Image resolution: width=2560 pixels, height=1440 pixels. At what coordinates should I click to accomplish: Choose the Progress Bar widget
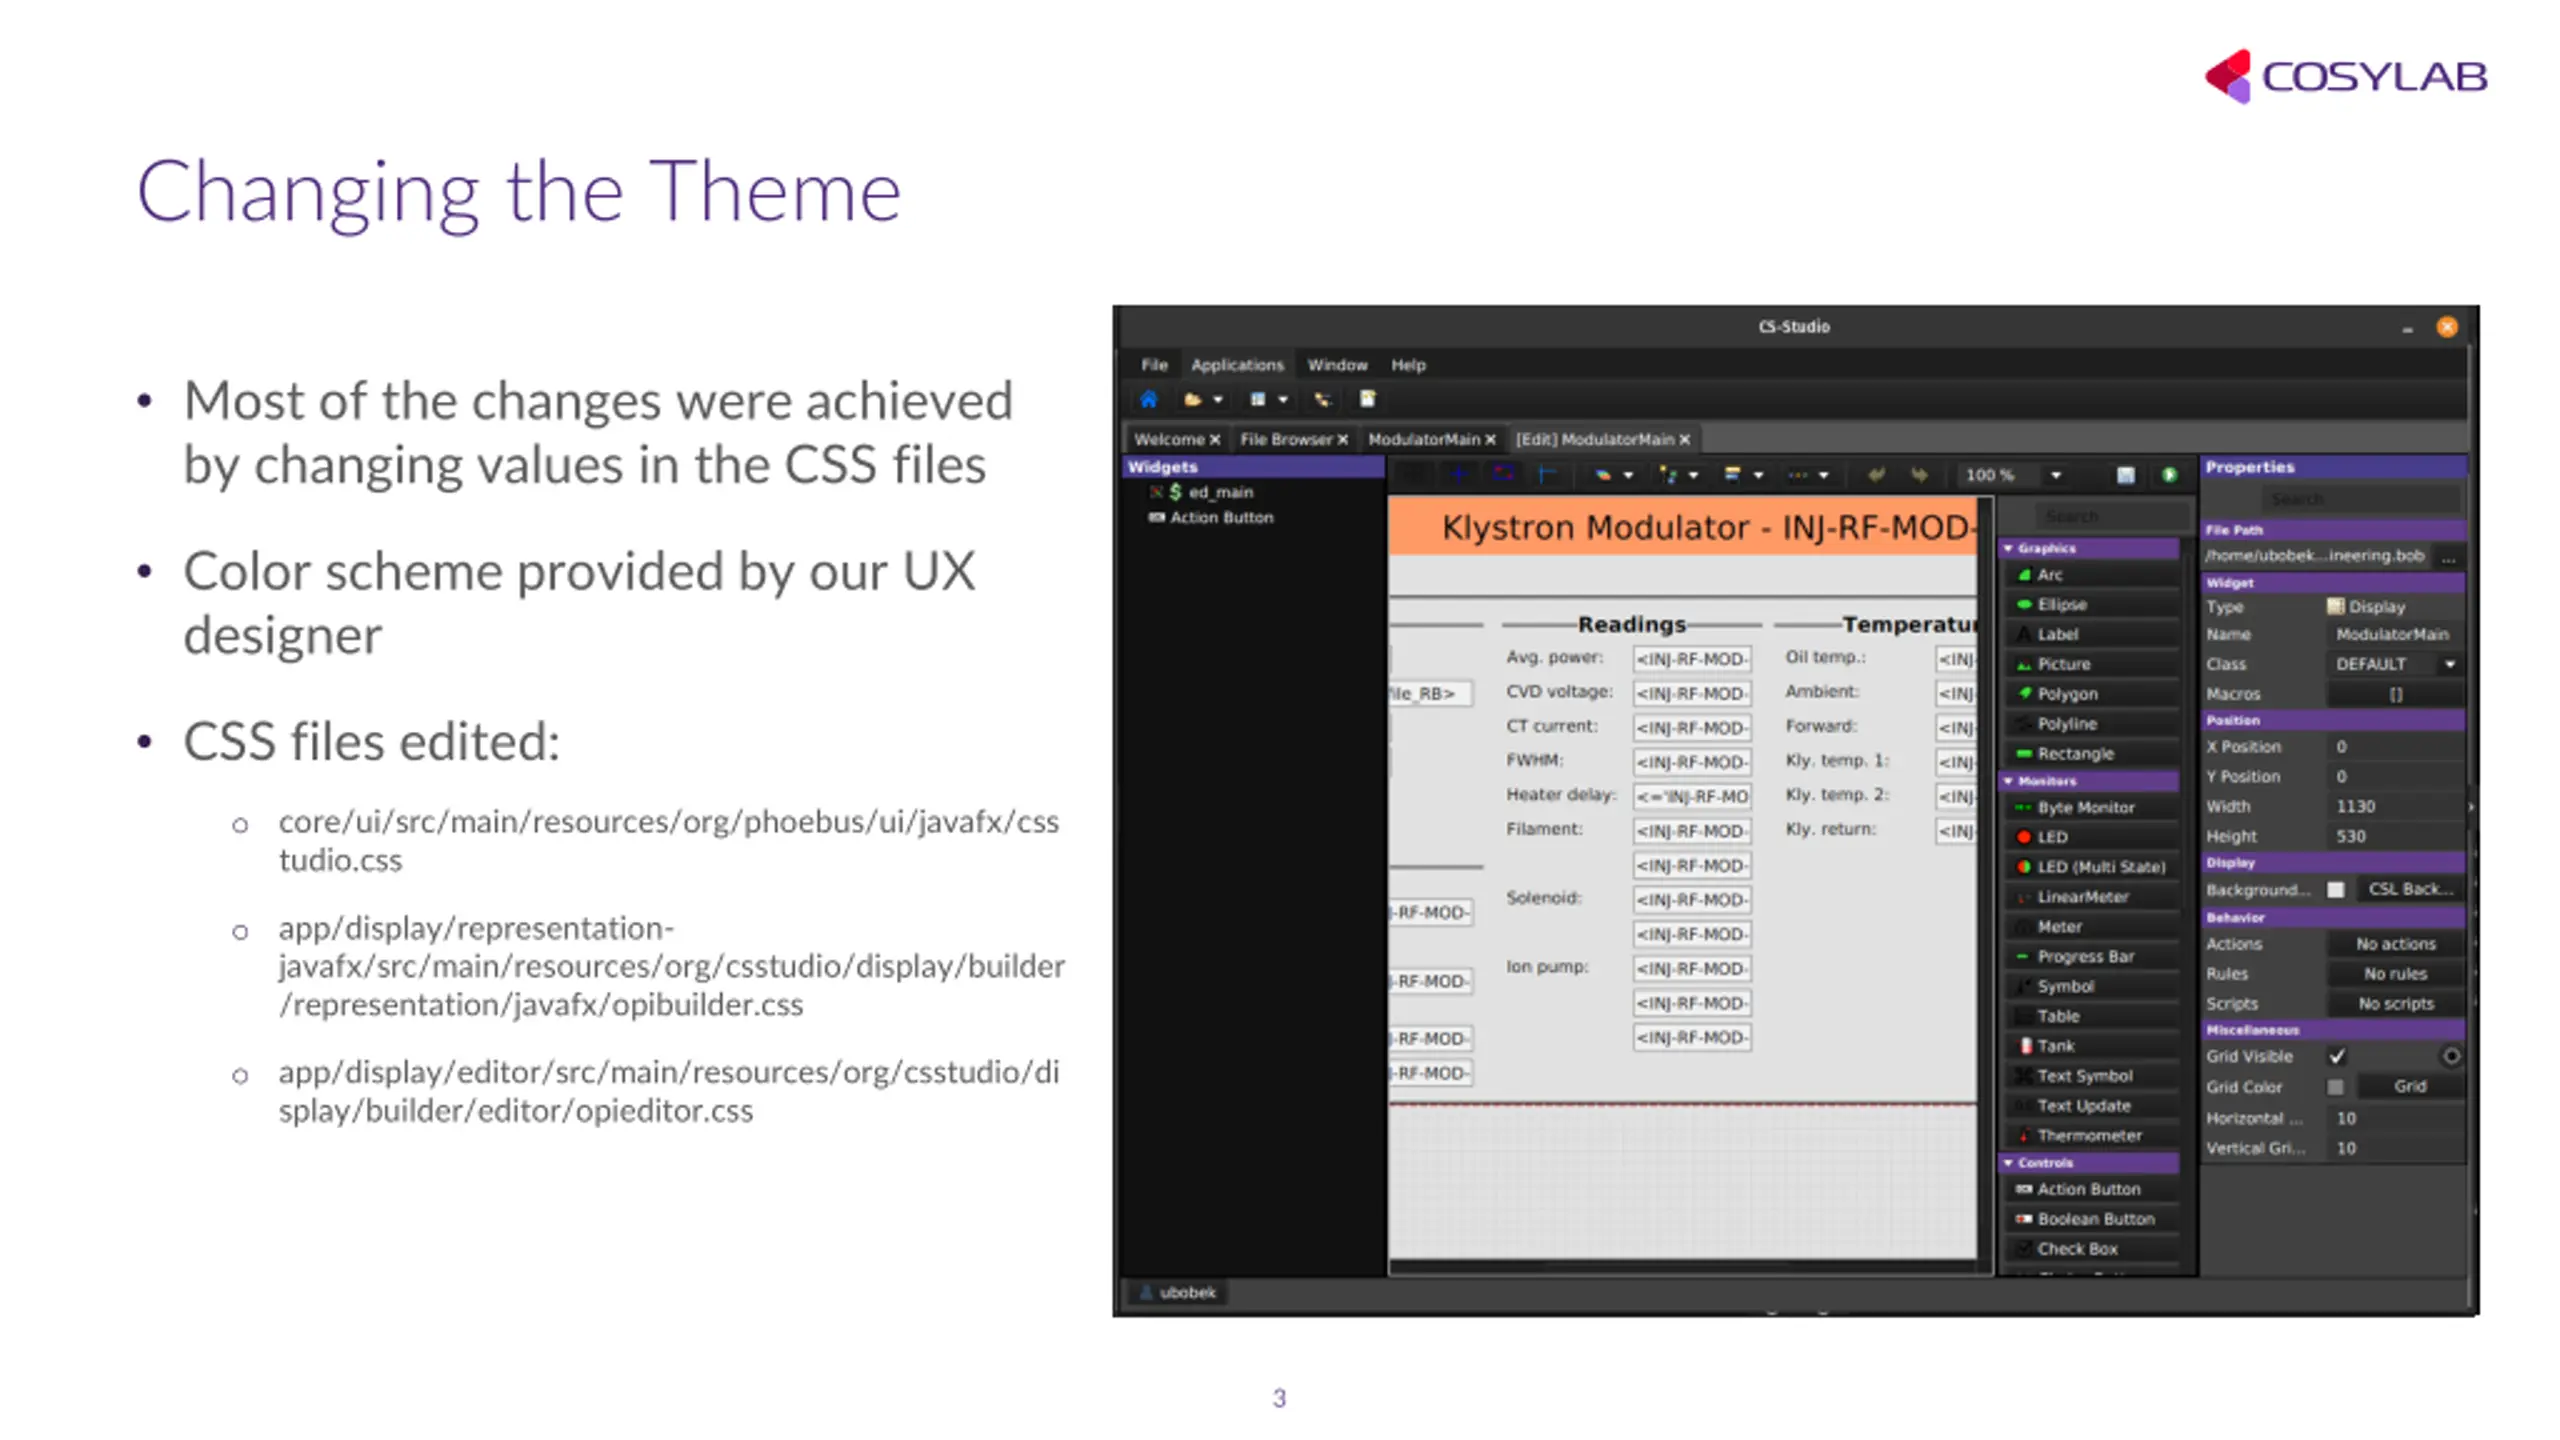(x=2090, y=957)
